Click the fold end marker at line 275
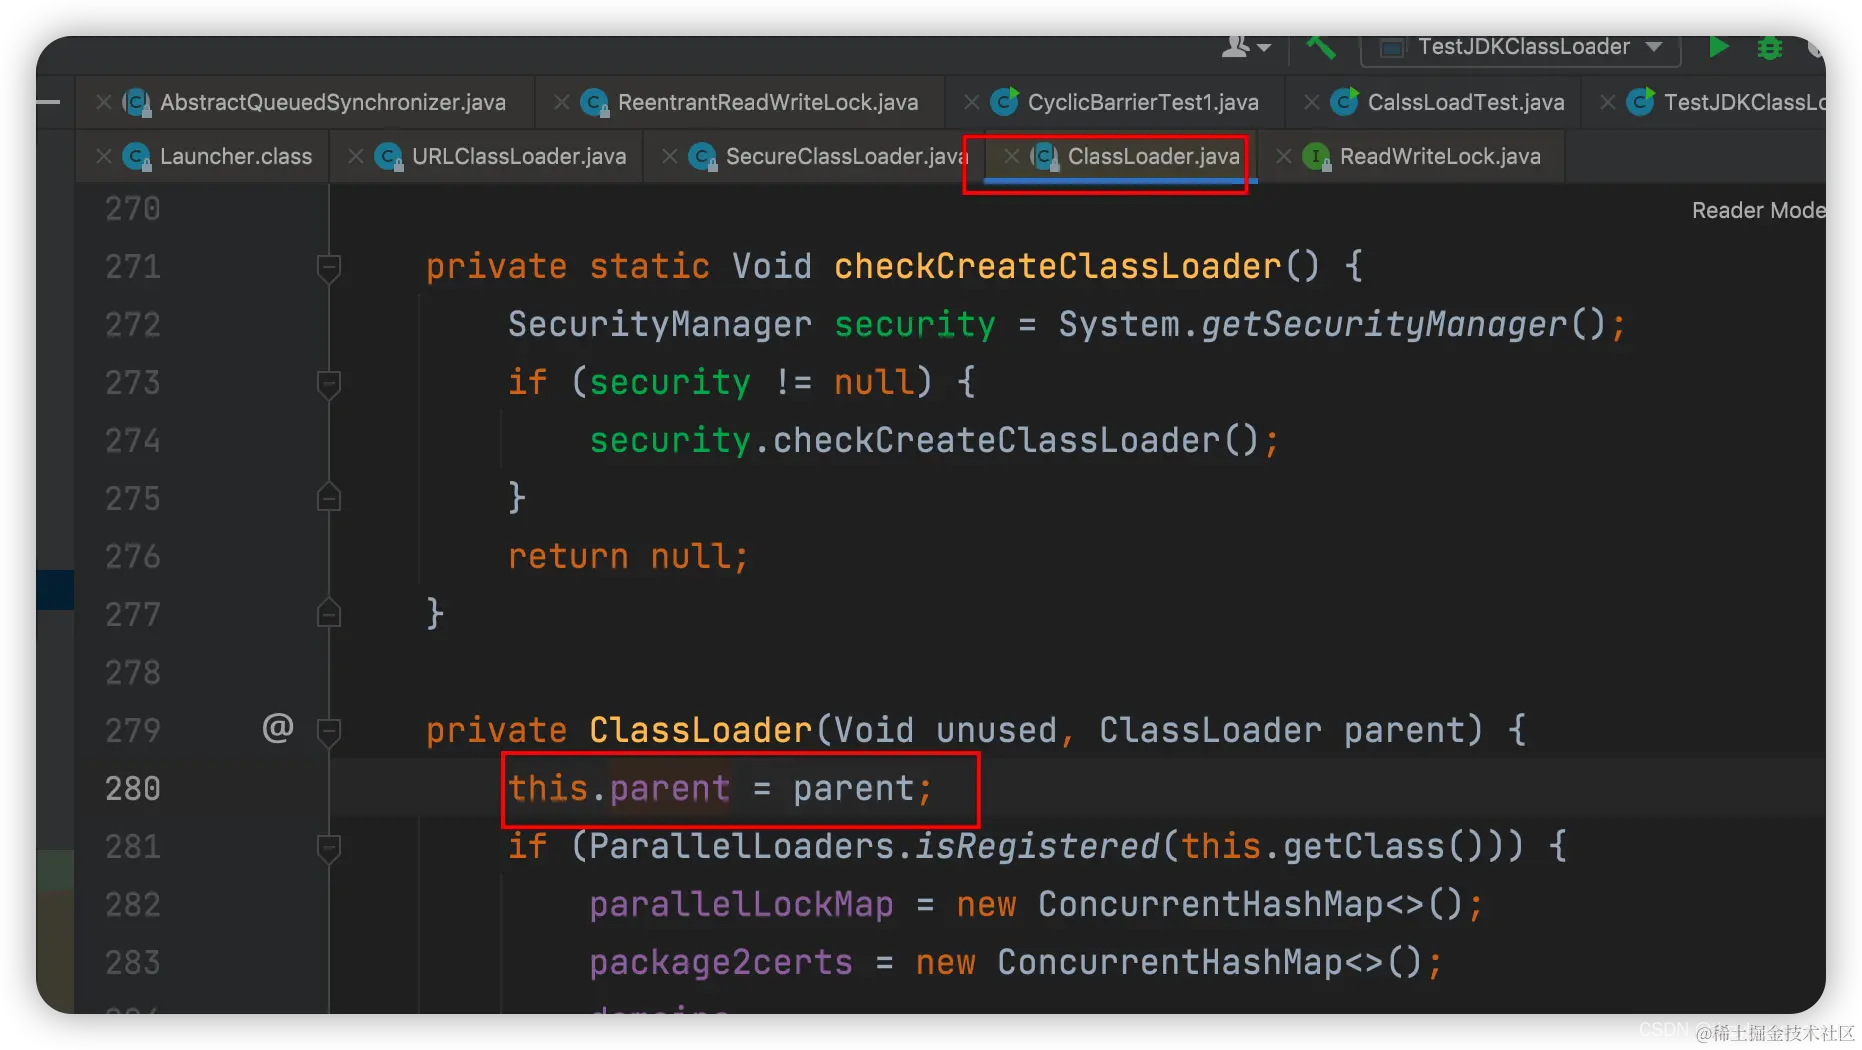 click(x=328, y=497)
